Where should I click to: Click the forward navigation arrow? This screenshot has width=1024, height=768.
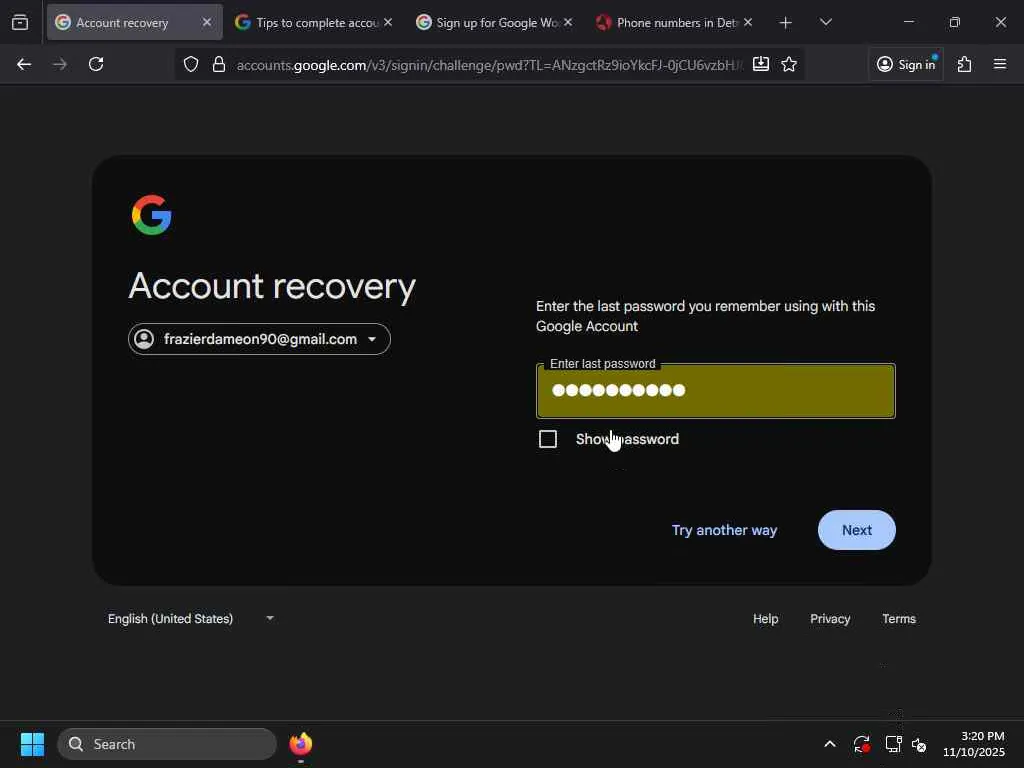(x=60, y=64)
